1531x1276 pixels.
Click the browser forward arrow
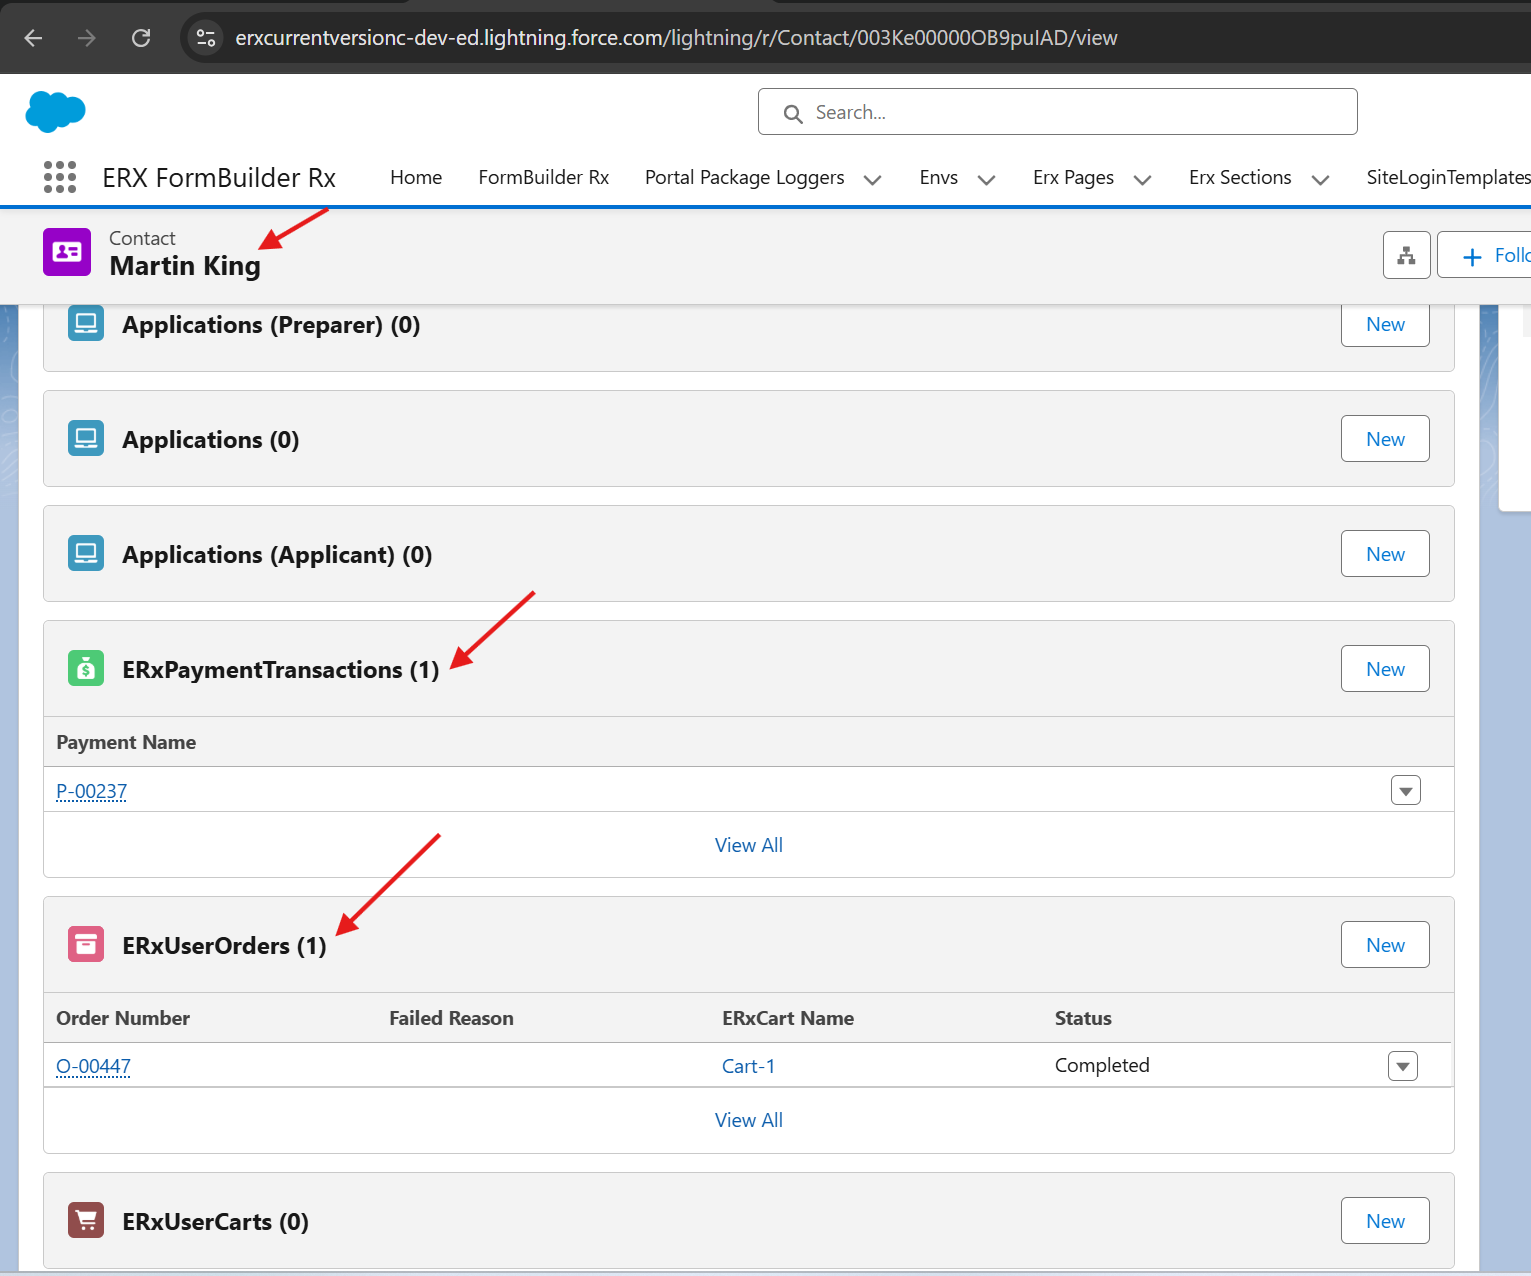coord(87,38)
